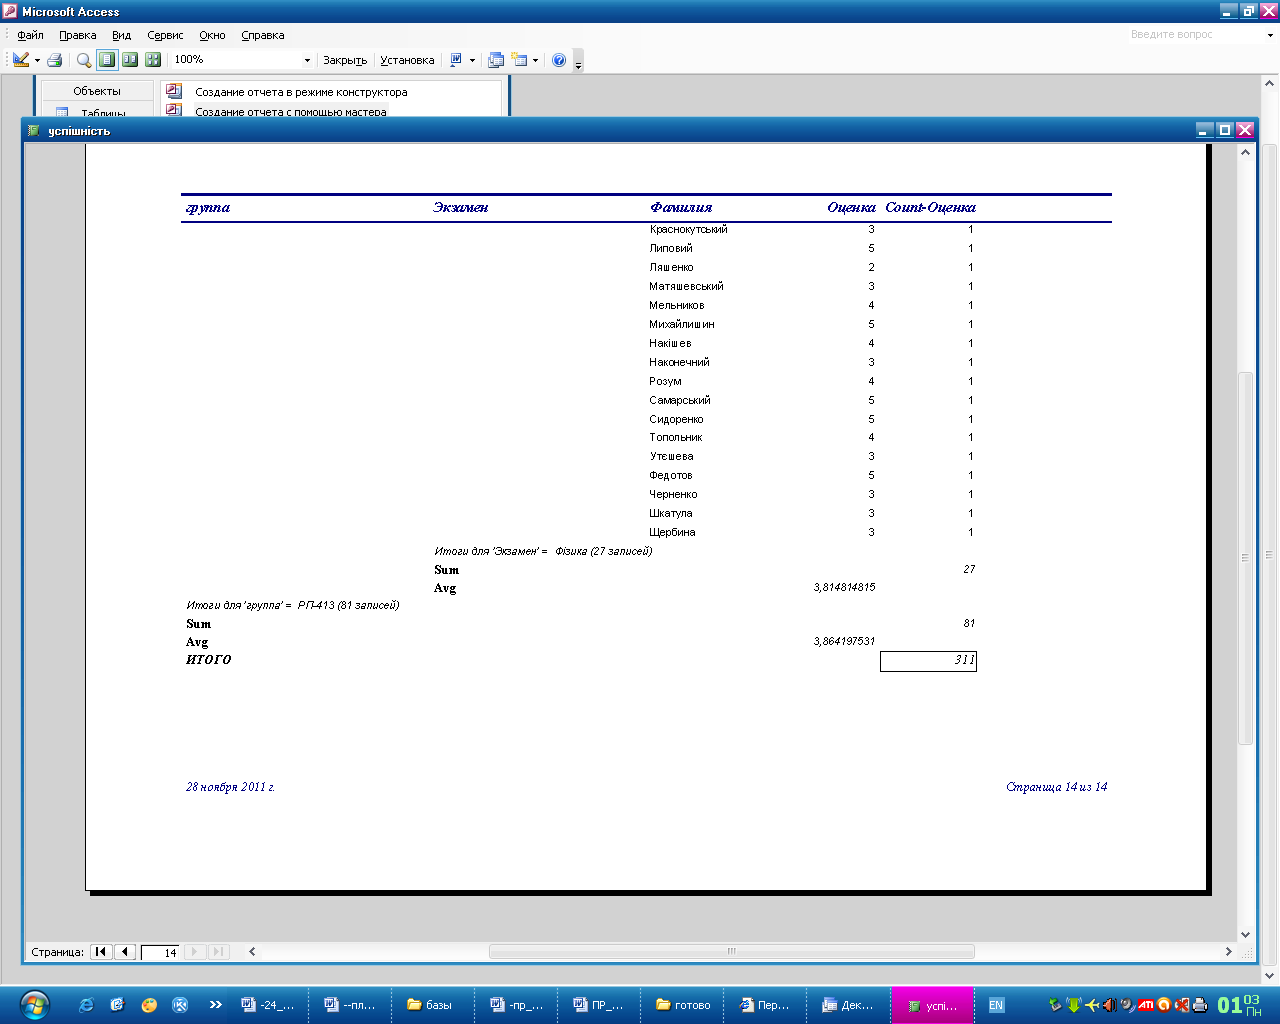This screenshot has width=1280, height=1024.
Task: Open toolbar options chevron
Action: pyautogui.click(x=578, y=62)
